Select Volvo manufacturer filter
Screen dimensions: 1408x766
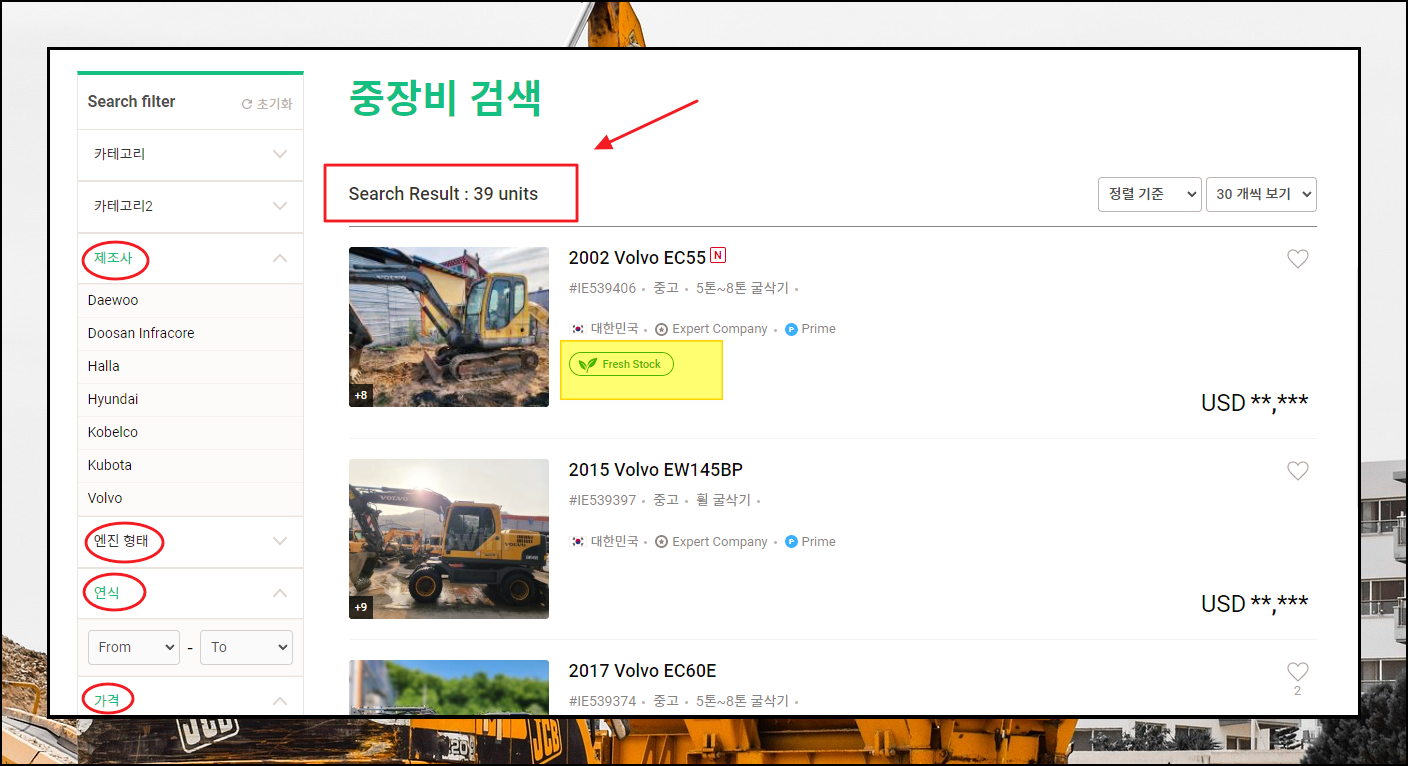point(190,498)
